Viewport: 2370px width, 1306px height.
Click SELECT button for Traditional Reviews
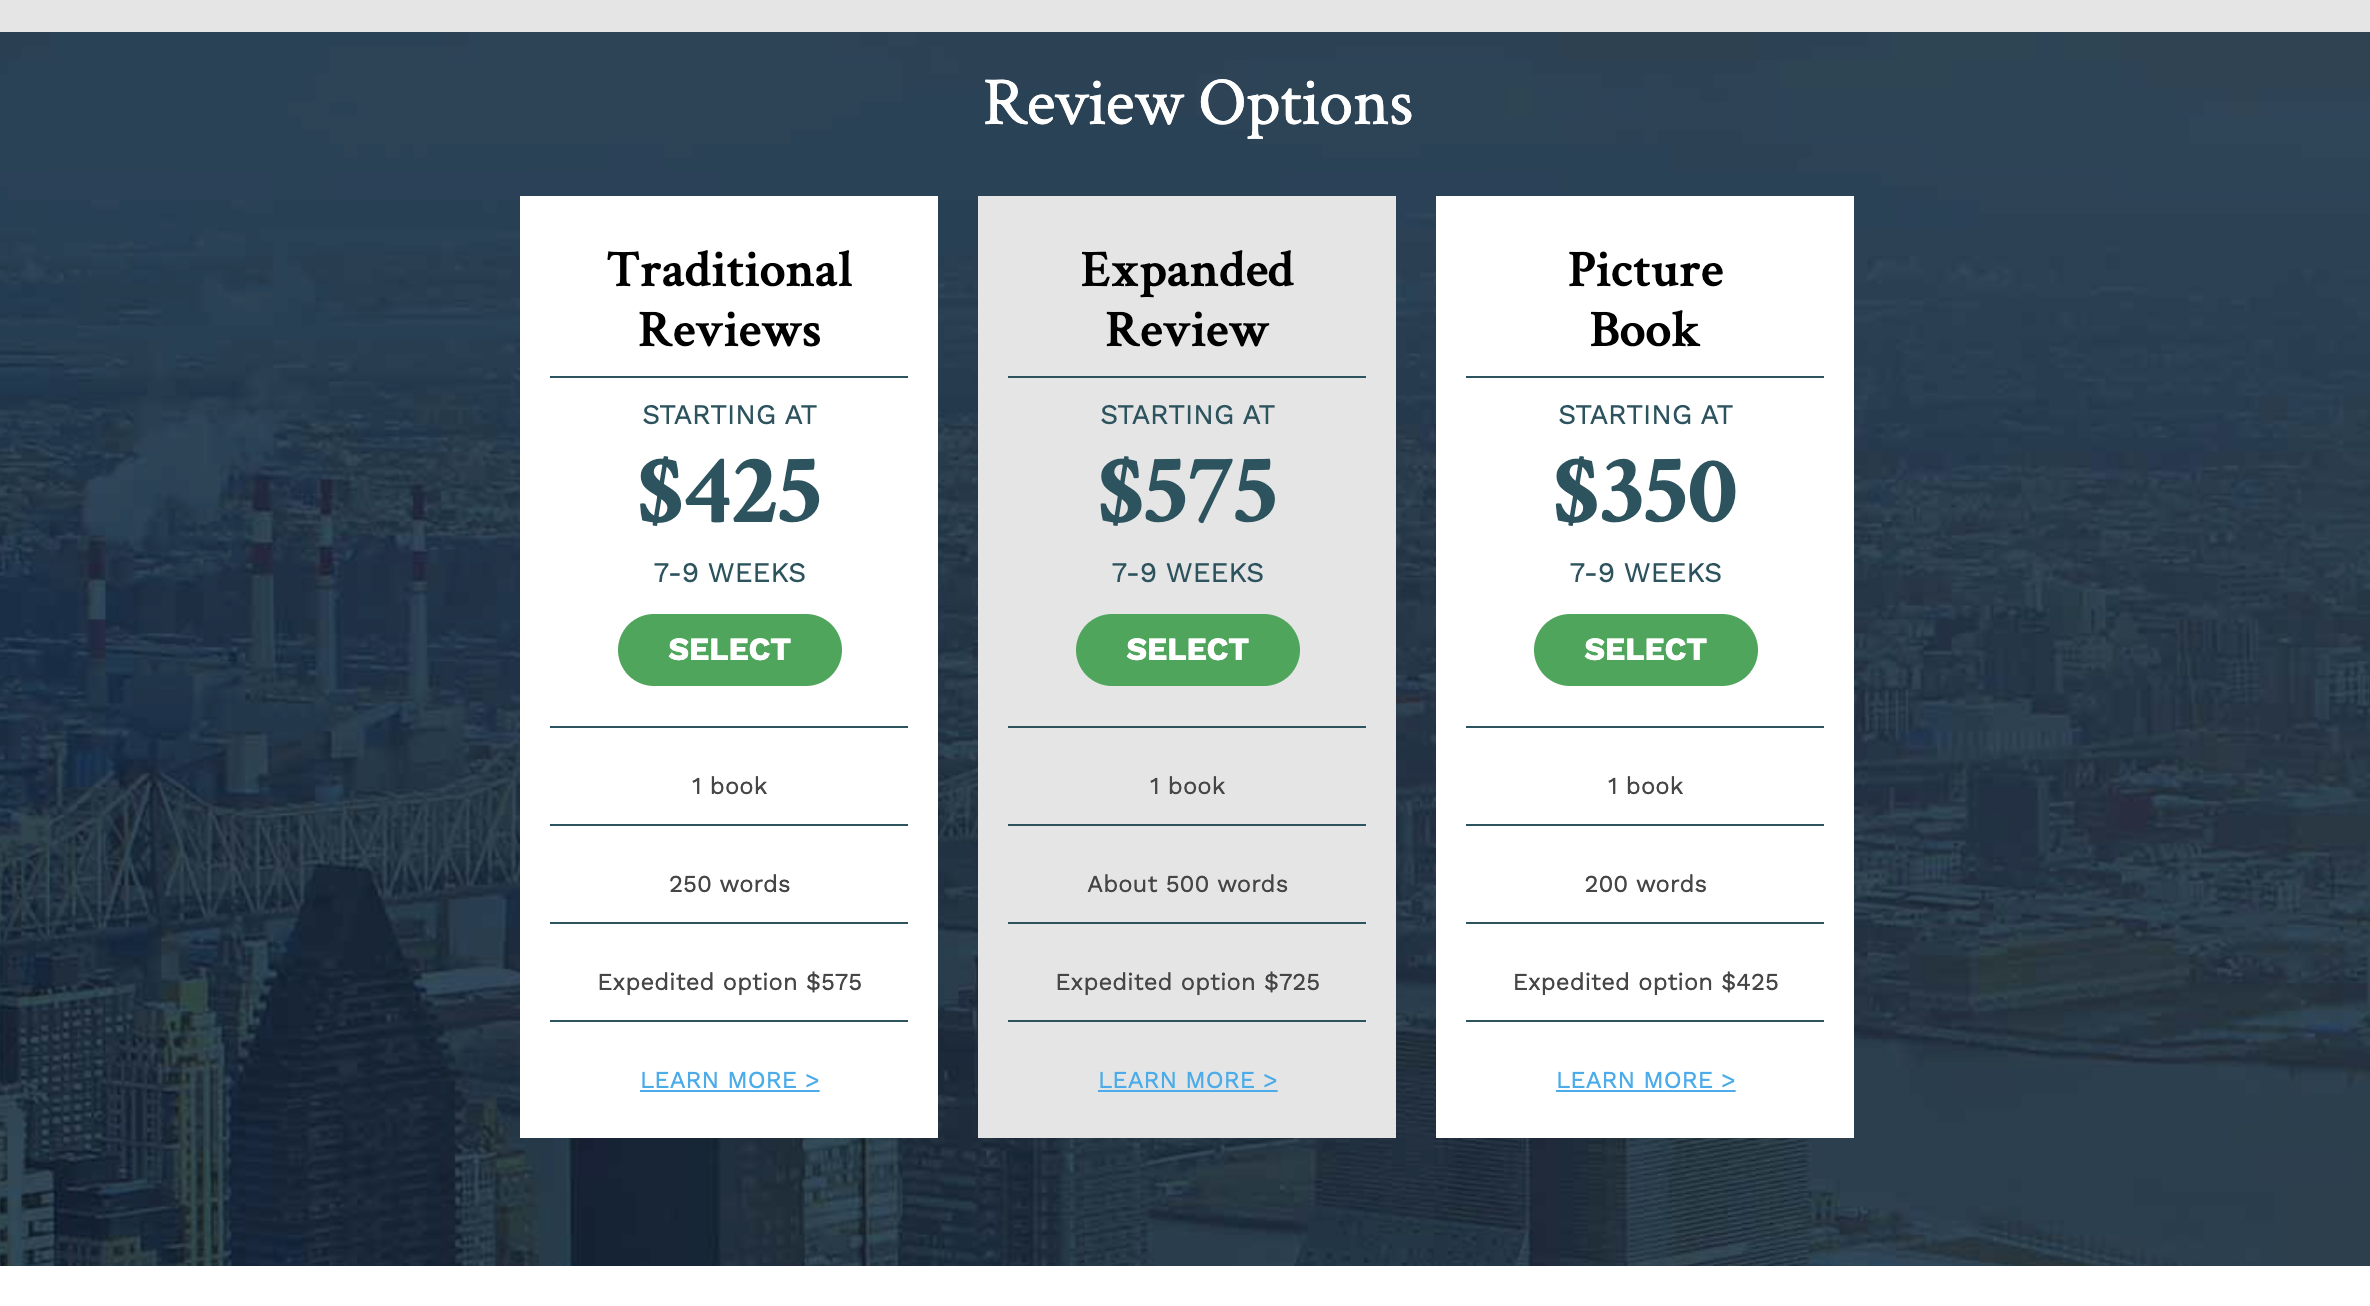pyautogui.click(x=728, y=648)
